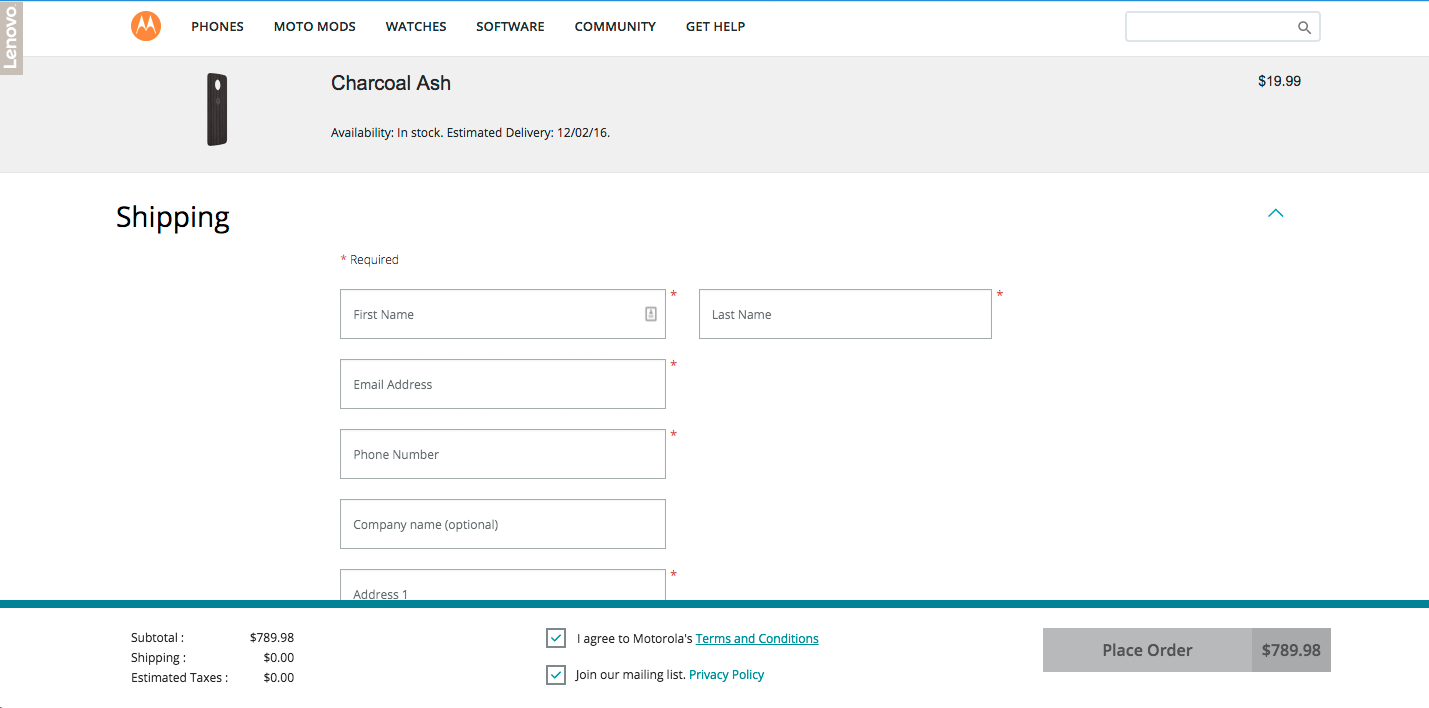Image resolution: width=1429 pixels, height=708 pixels.
Task: Click the Place Order button
Action: 1186,650
